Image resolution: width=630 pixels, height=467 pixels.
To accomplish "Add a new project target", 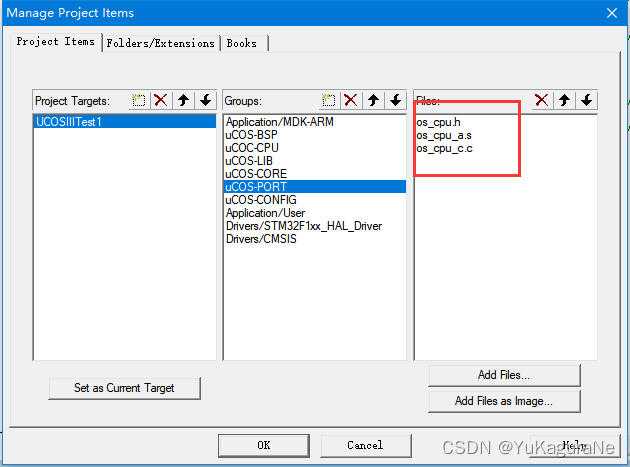I will pyautogui.click(x=139, y=100).
